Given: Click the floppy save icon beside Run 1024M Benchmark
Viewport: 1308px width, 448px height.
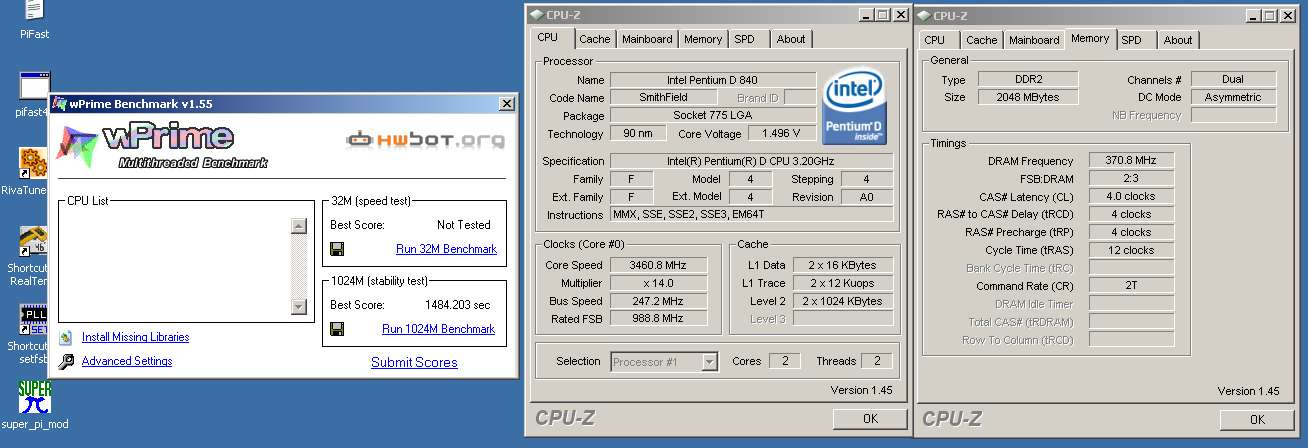Looking at the screenshot, I should coord(337,329).
